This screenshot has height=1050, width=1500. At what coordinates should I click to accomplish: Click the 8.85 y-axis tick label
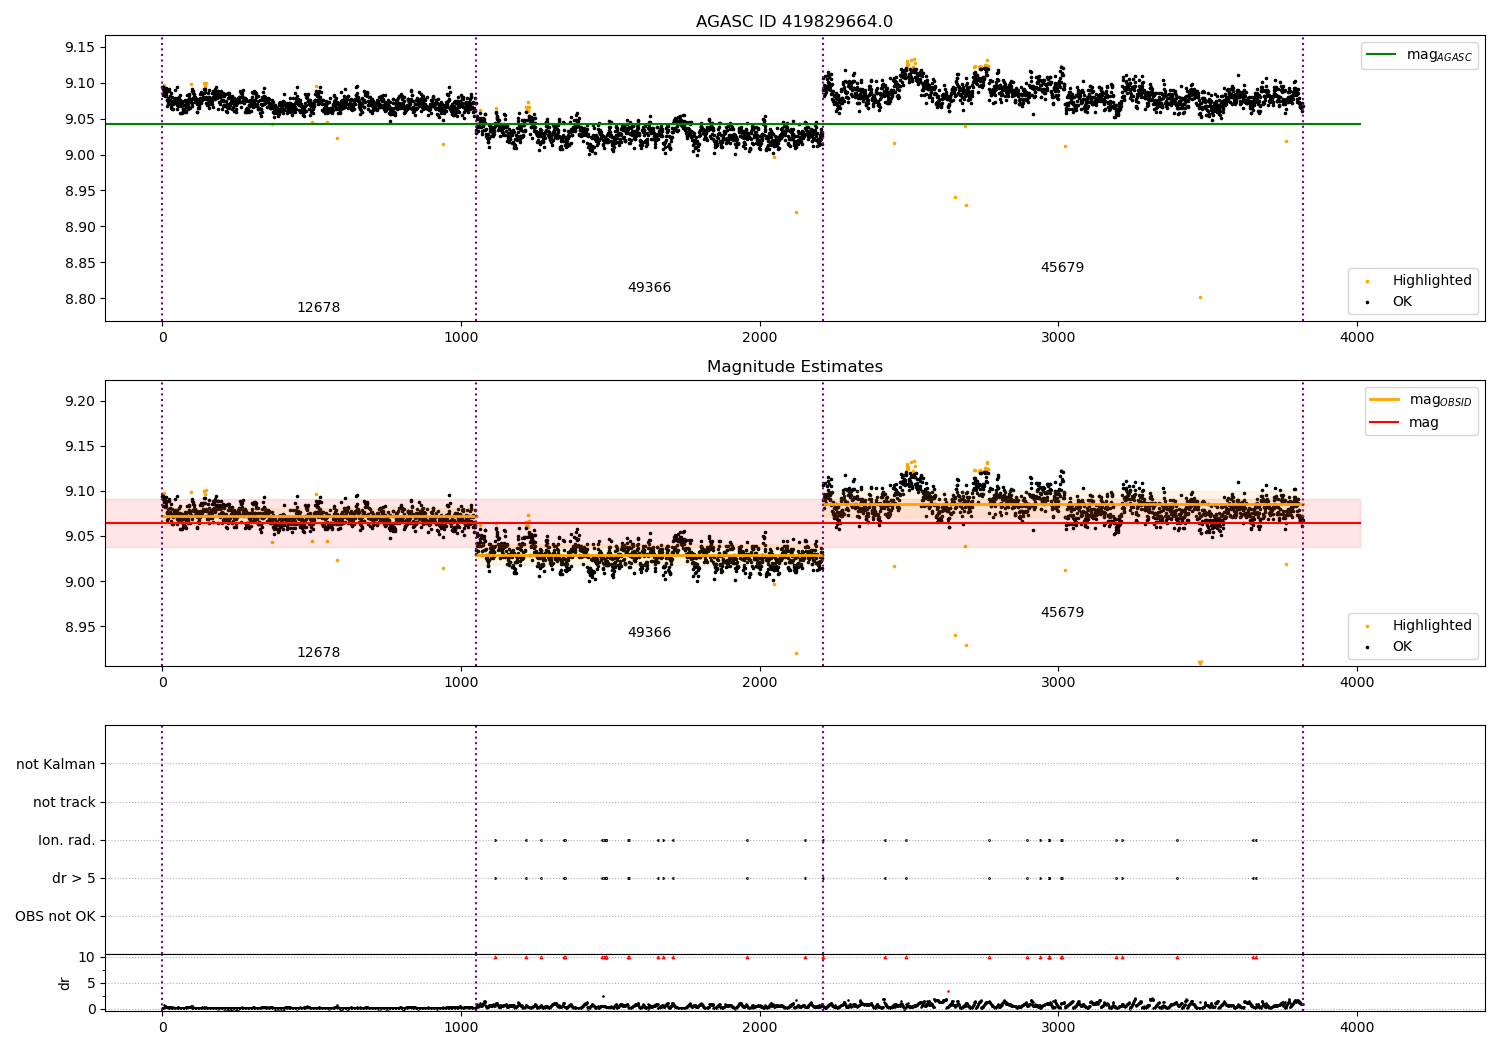click(x=80, y=263)
